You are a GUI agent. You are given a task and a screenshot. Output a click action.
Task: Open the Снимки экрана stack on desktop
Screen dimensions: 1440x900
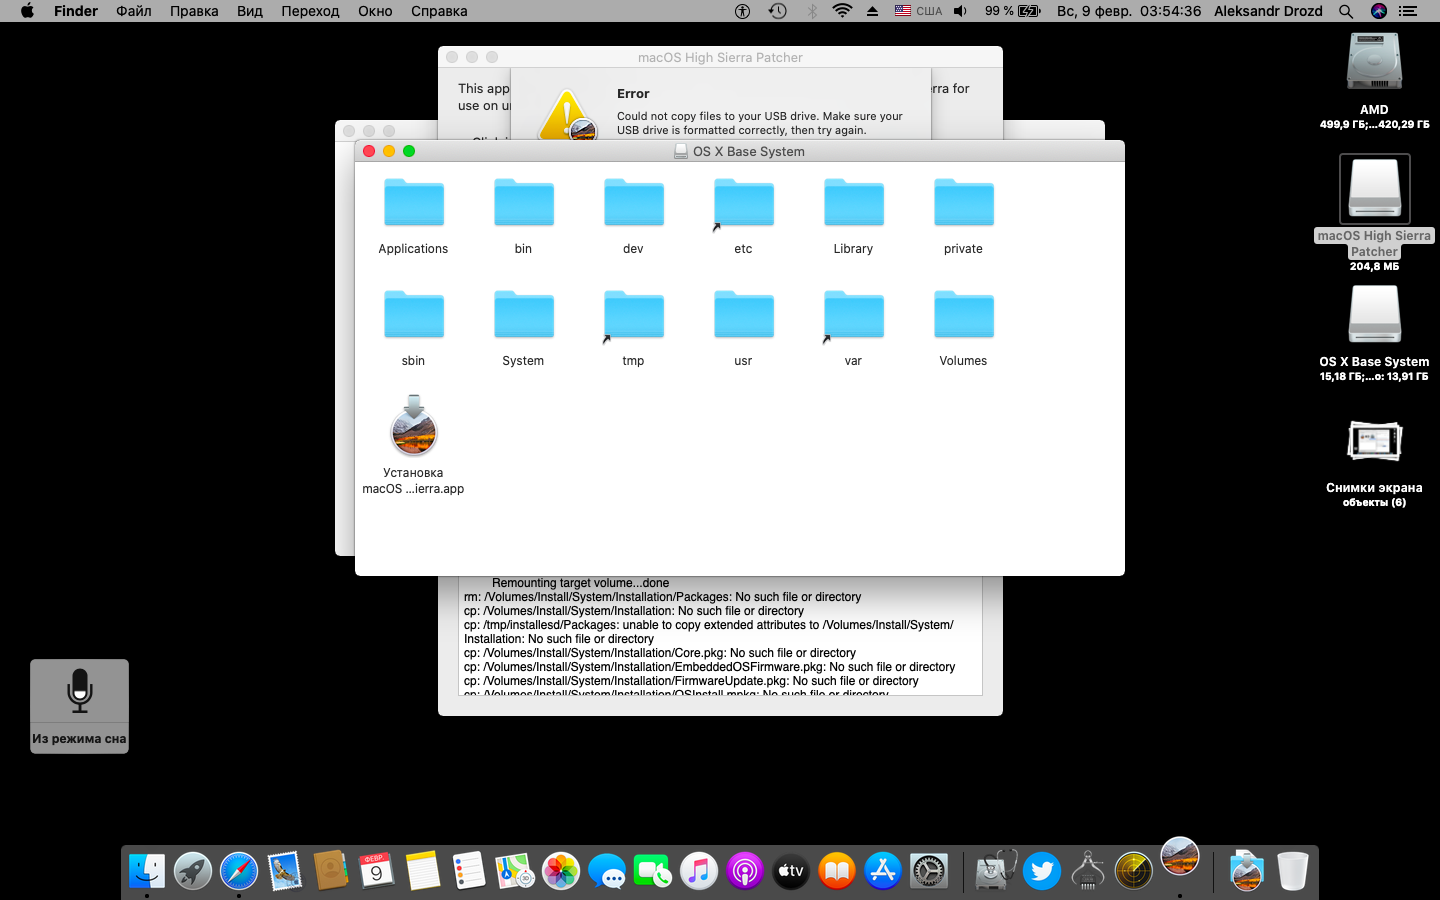[x=1374, y=441]
